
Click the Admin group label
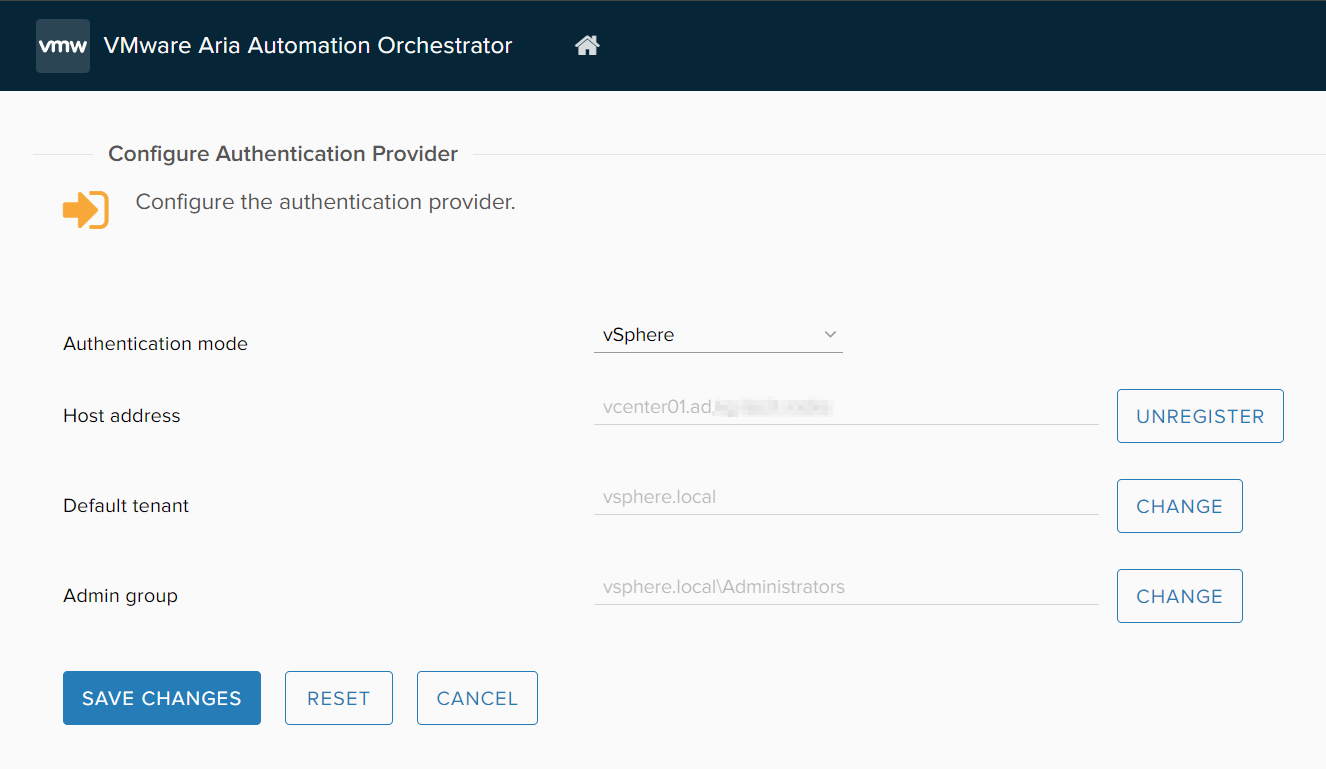pos(120,596)
